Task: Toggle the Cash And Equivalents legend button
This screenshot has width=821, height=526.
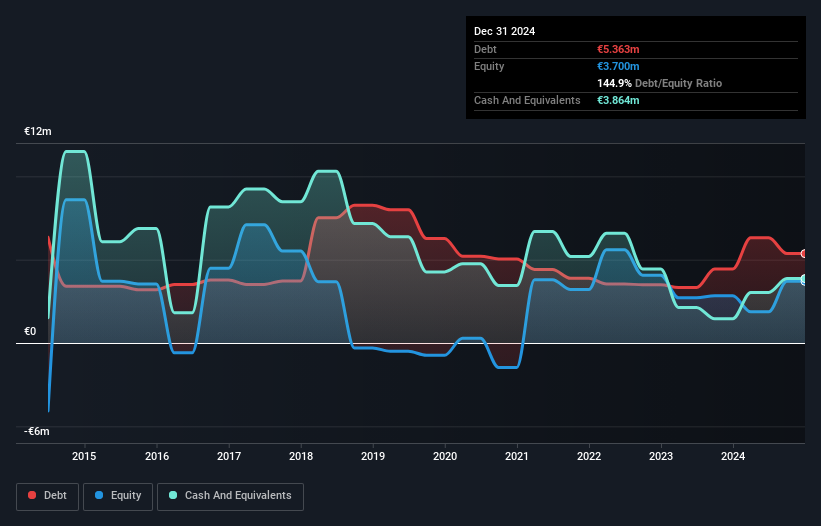Action: tap(230, 496)
